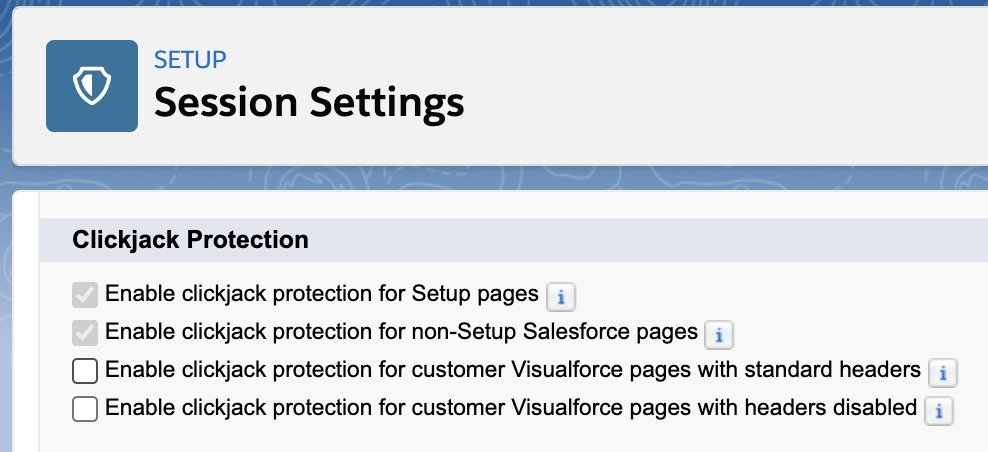Click the Clickjack Protection section heading
Viewport: 988px width, 452px height.
[190, 240]
